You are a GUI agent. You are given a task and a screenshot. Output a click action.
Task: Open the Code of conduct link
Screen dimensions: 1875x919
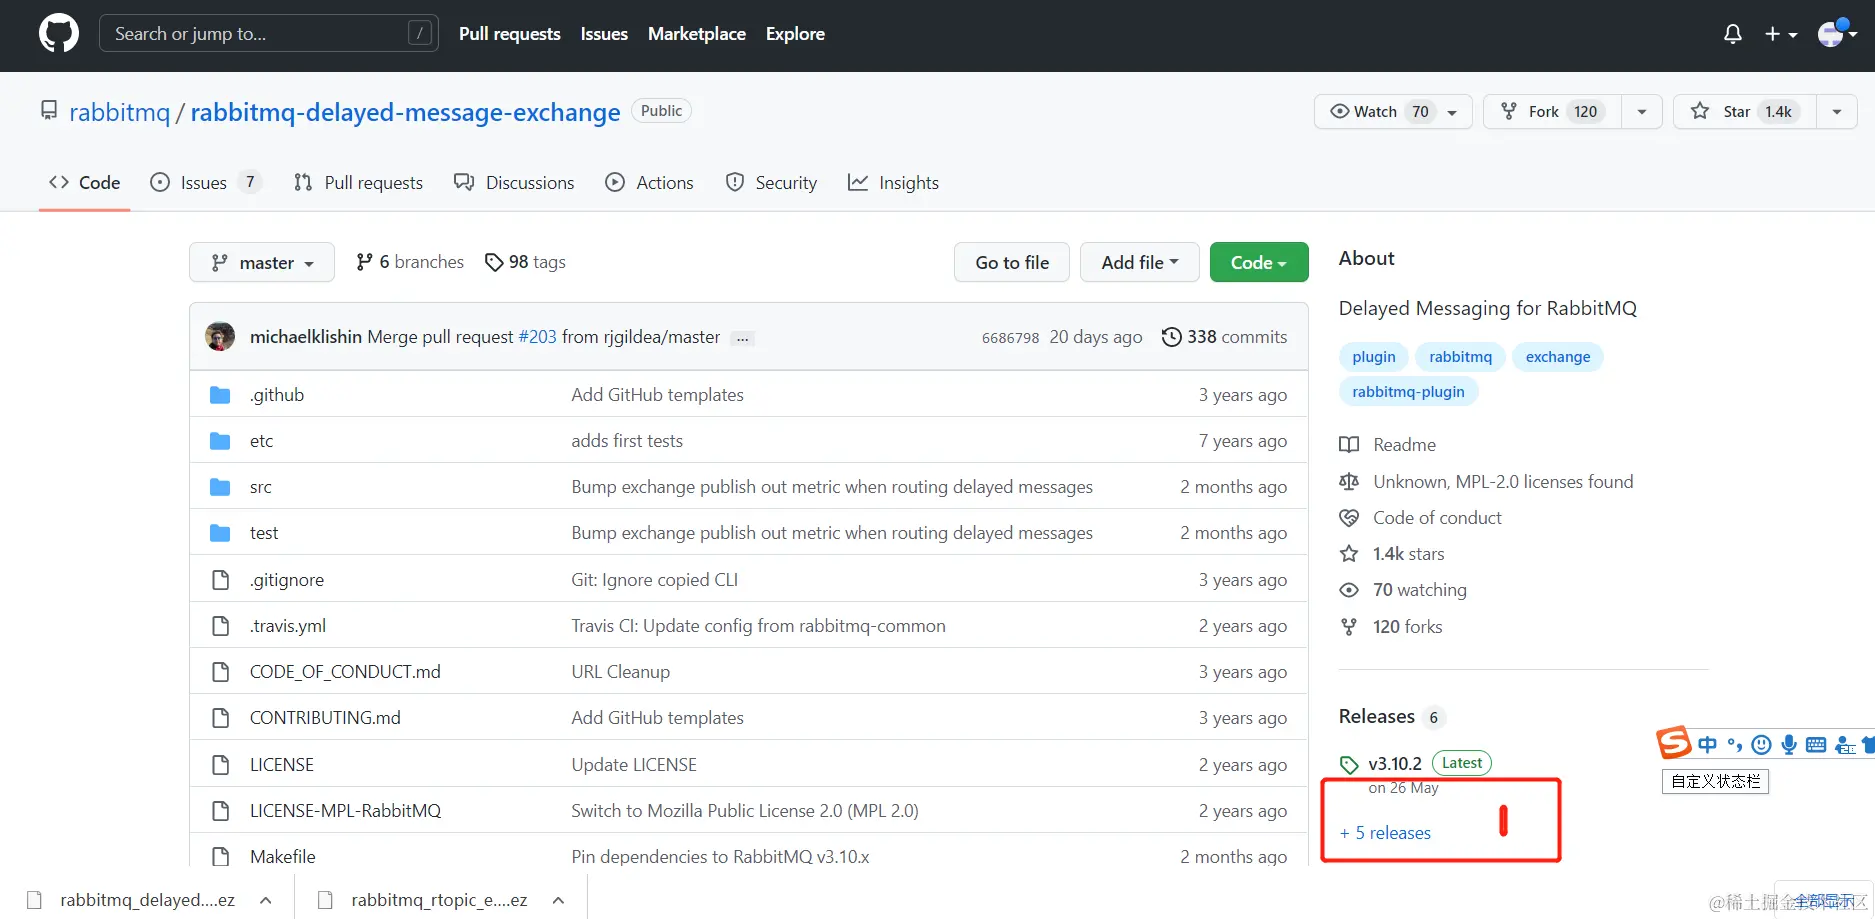click(1421, 518)
